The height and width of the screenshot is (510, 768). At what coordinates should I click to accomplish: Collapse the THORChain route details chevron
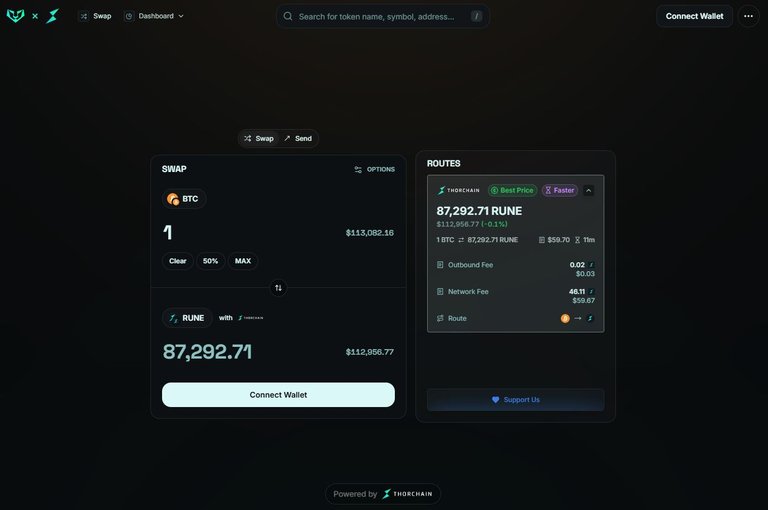coord(589,191)
